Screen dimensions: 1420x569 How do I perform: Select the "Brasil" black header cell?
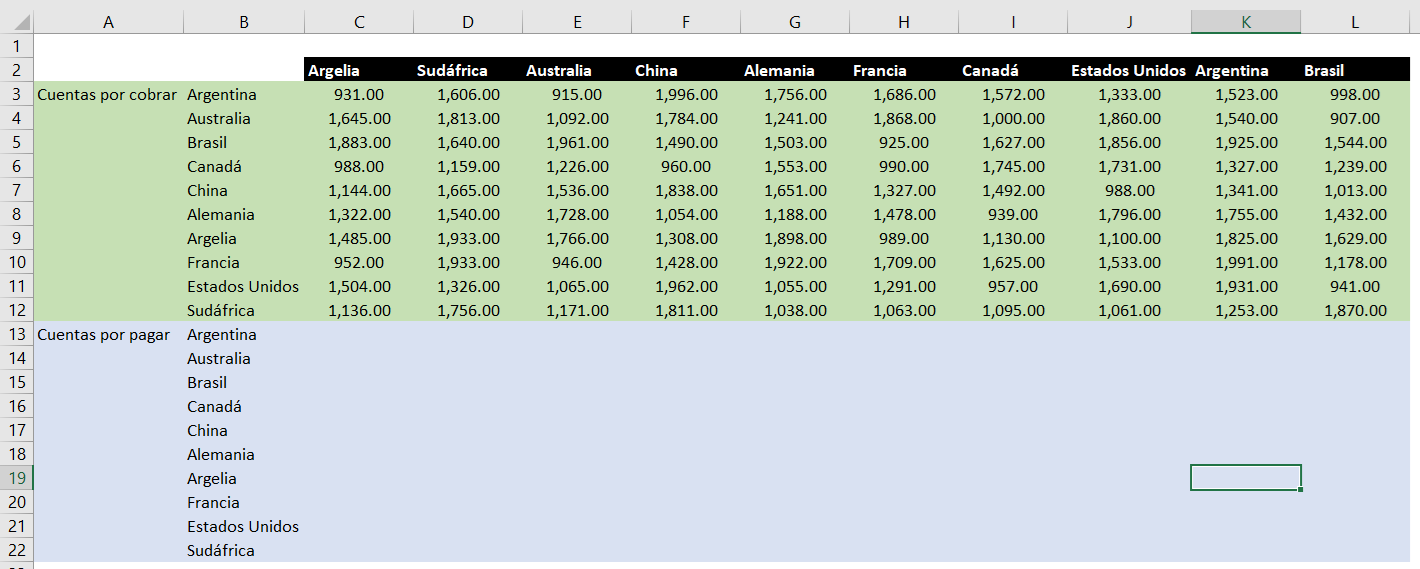pyautogui.click(x=1354, y=71)
